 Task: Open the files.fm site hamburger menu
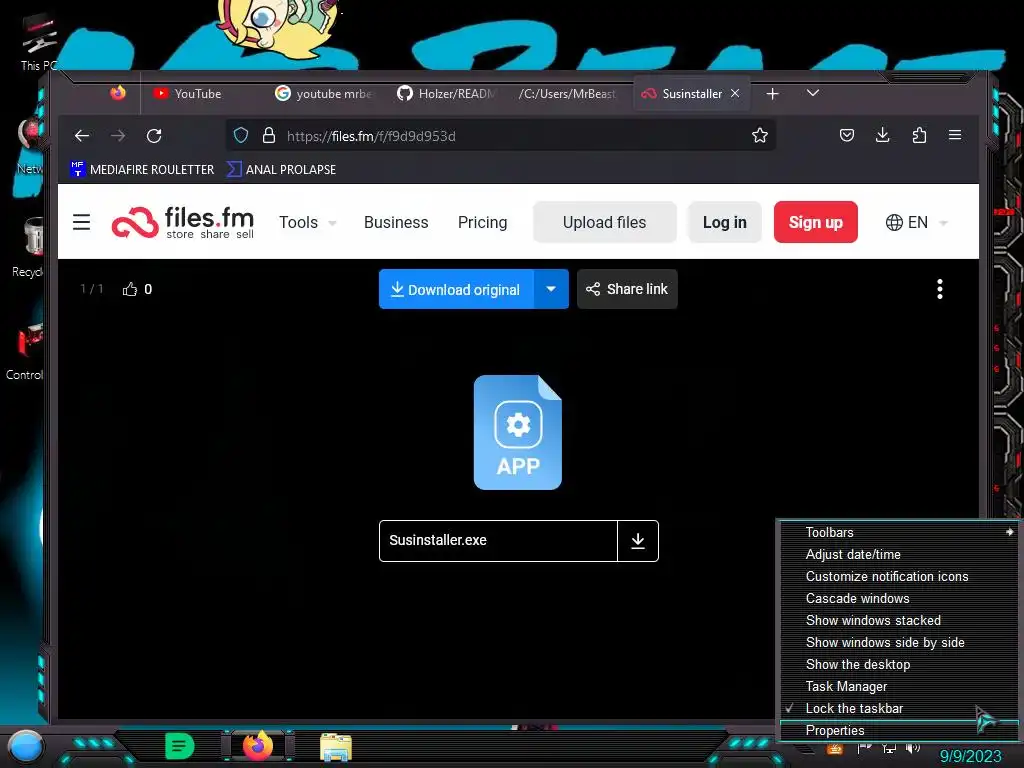pos(81,222)
